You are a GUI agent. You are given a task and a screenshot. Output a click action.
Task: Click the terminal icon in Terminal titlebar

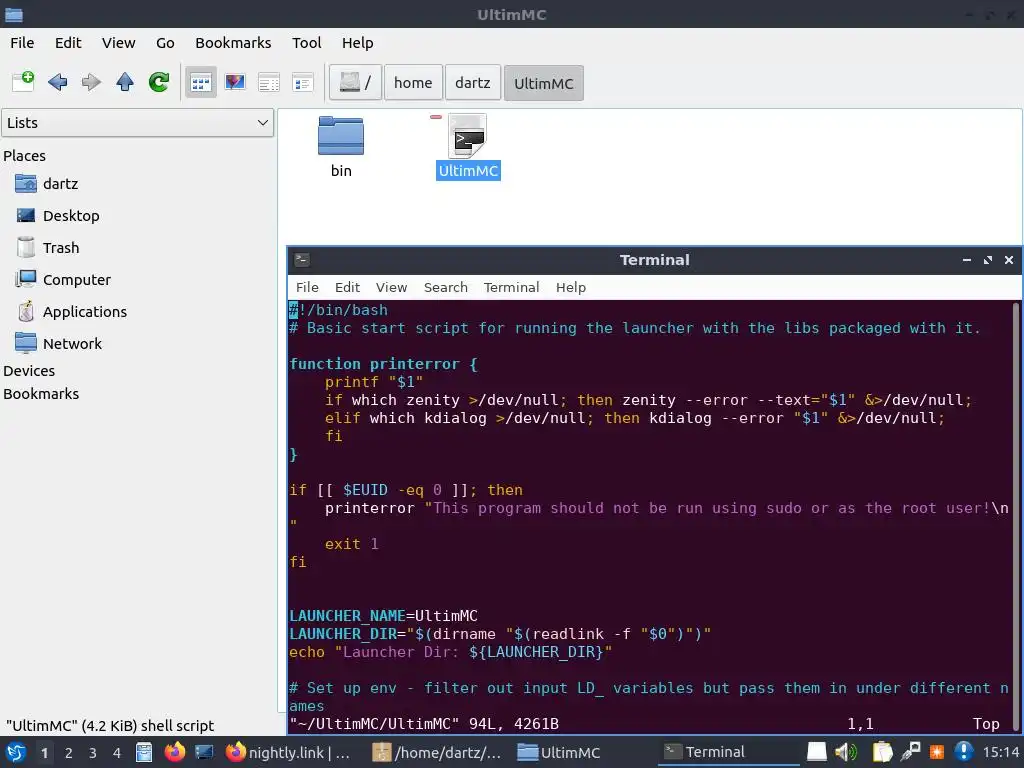(302, 260)
